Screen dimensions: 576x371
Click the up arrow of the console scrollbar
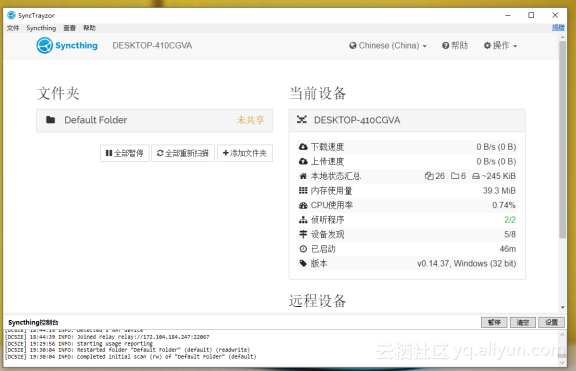562,335
